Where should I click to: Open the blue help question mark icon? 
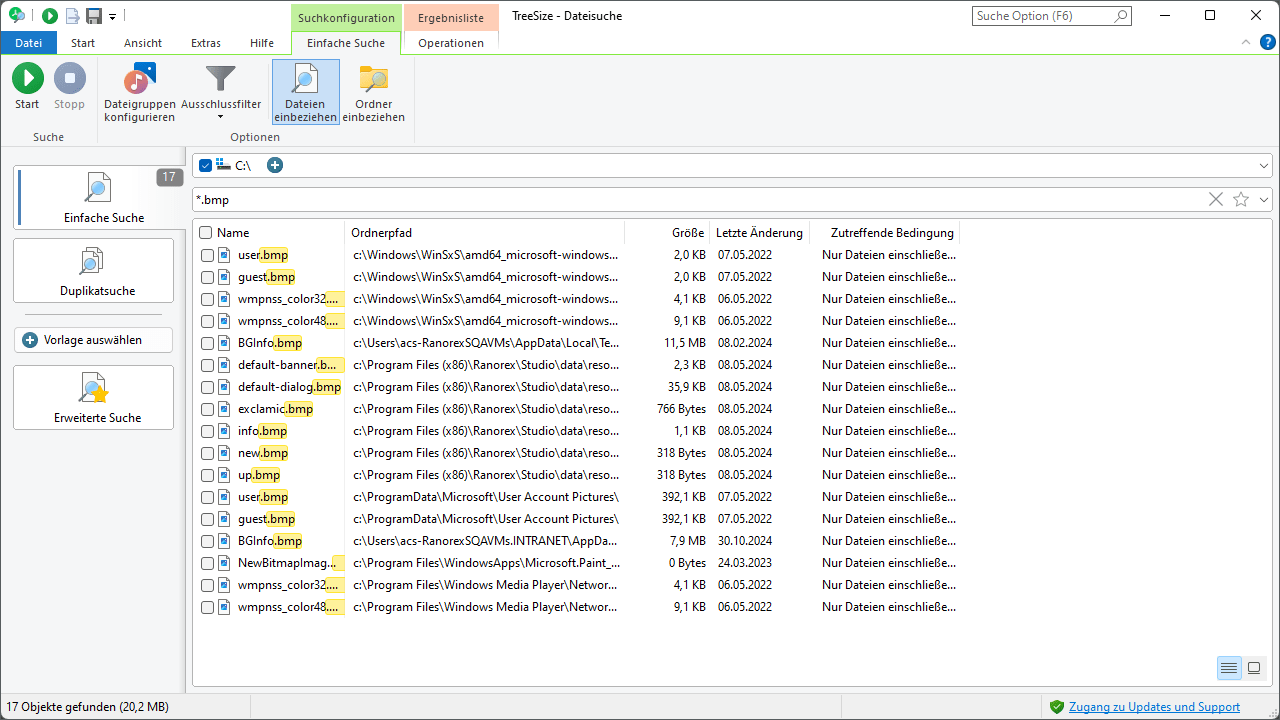[x=1267, y=42]
